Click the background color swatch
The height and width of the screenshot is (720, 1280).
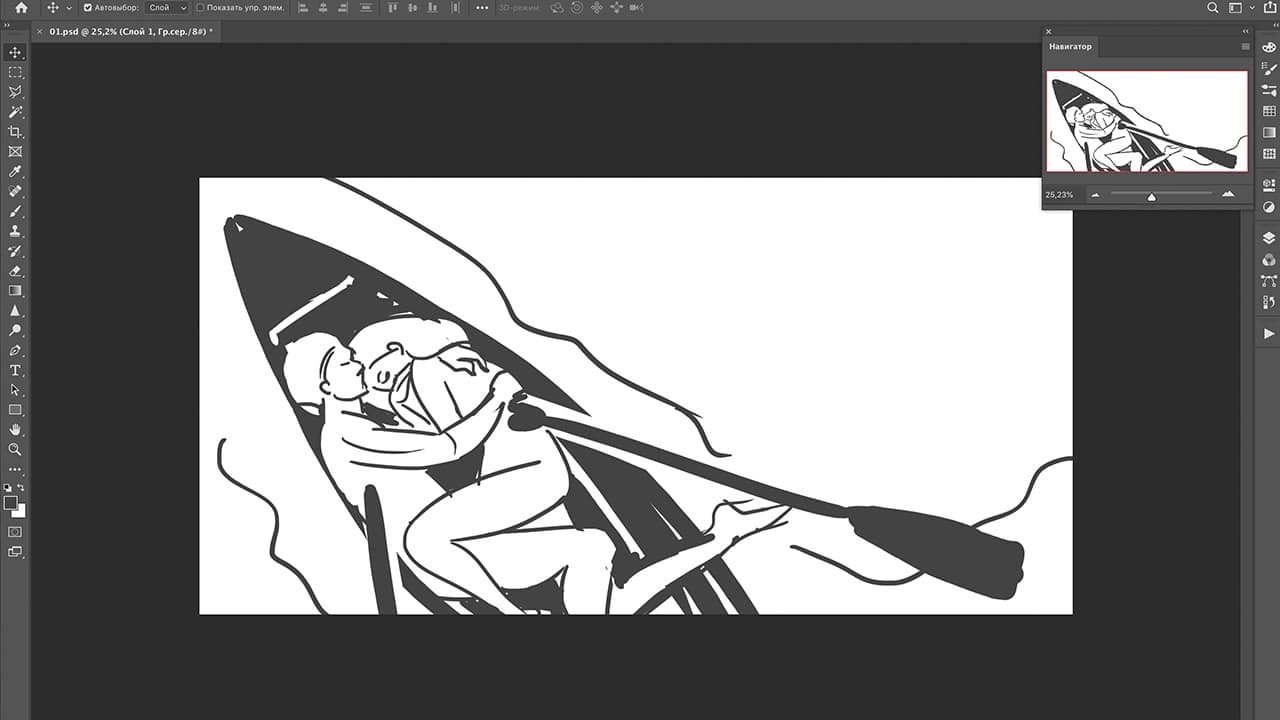pos(20,511)
